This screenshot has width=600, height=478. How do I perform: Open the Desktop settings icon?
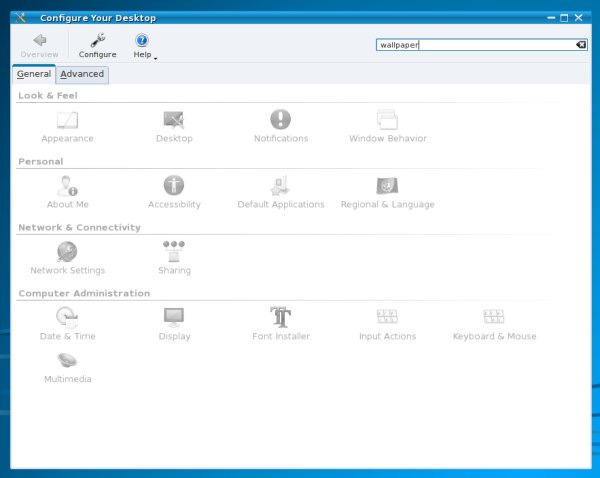pos(174,127)
